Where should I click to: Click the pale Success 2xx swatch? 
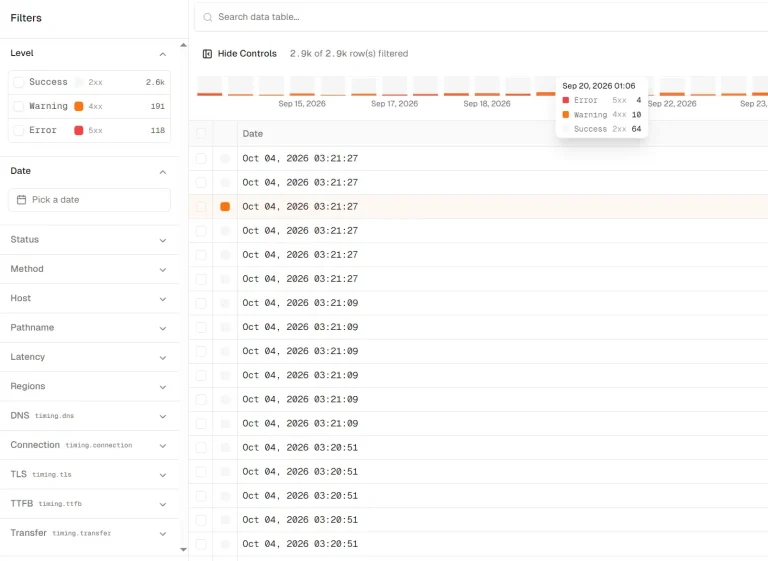[78, 82]
